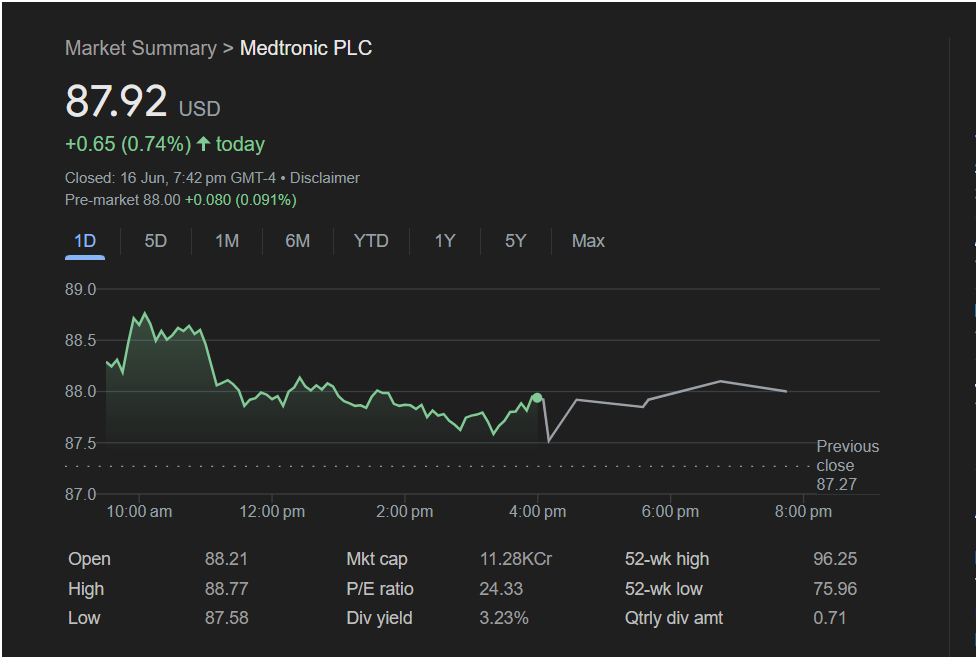Switch to the 5D chart range
Screen dimensions: 978x659
point(156,241)
